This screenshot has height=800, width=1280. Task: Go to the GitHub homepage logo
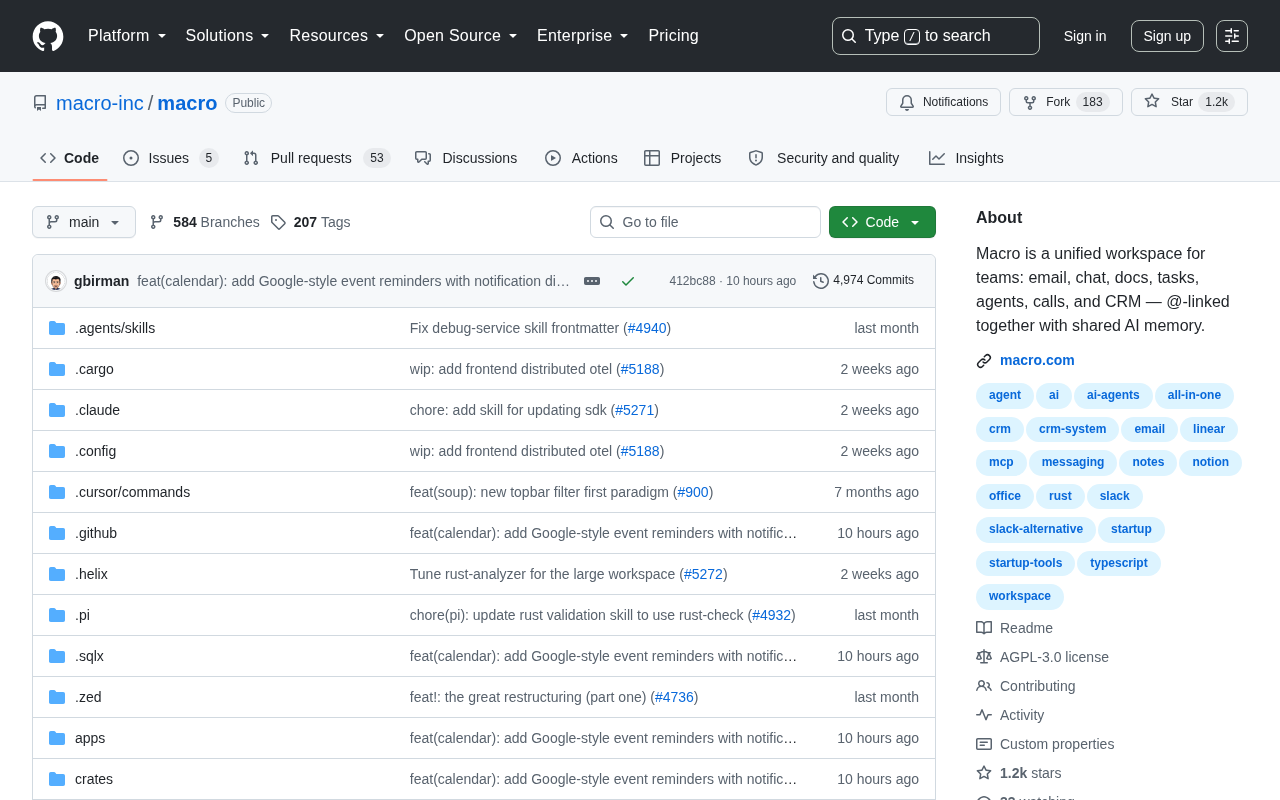(48, 36)
